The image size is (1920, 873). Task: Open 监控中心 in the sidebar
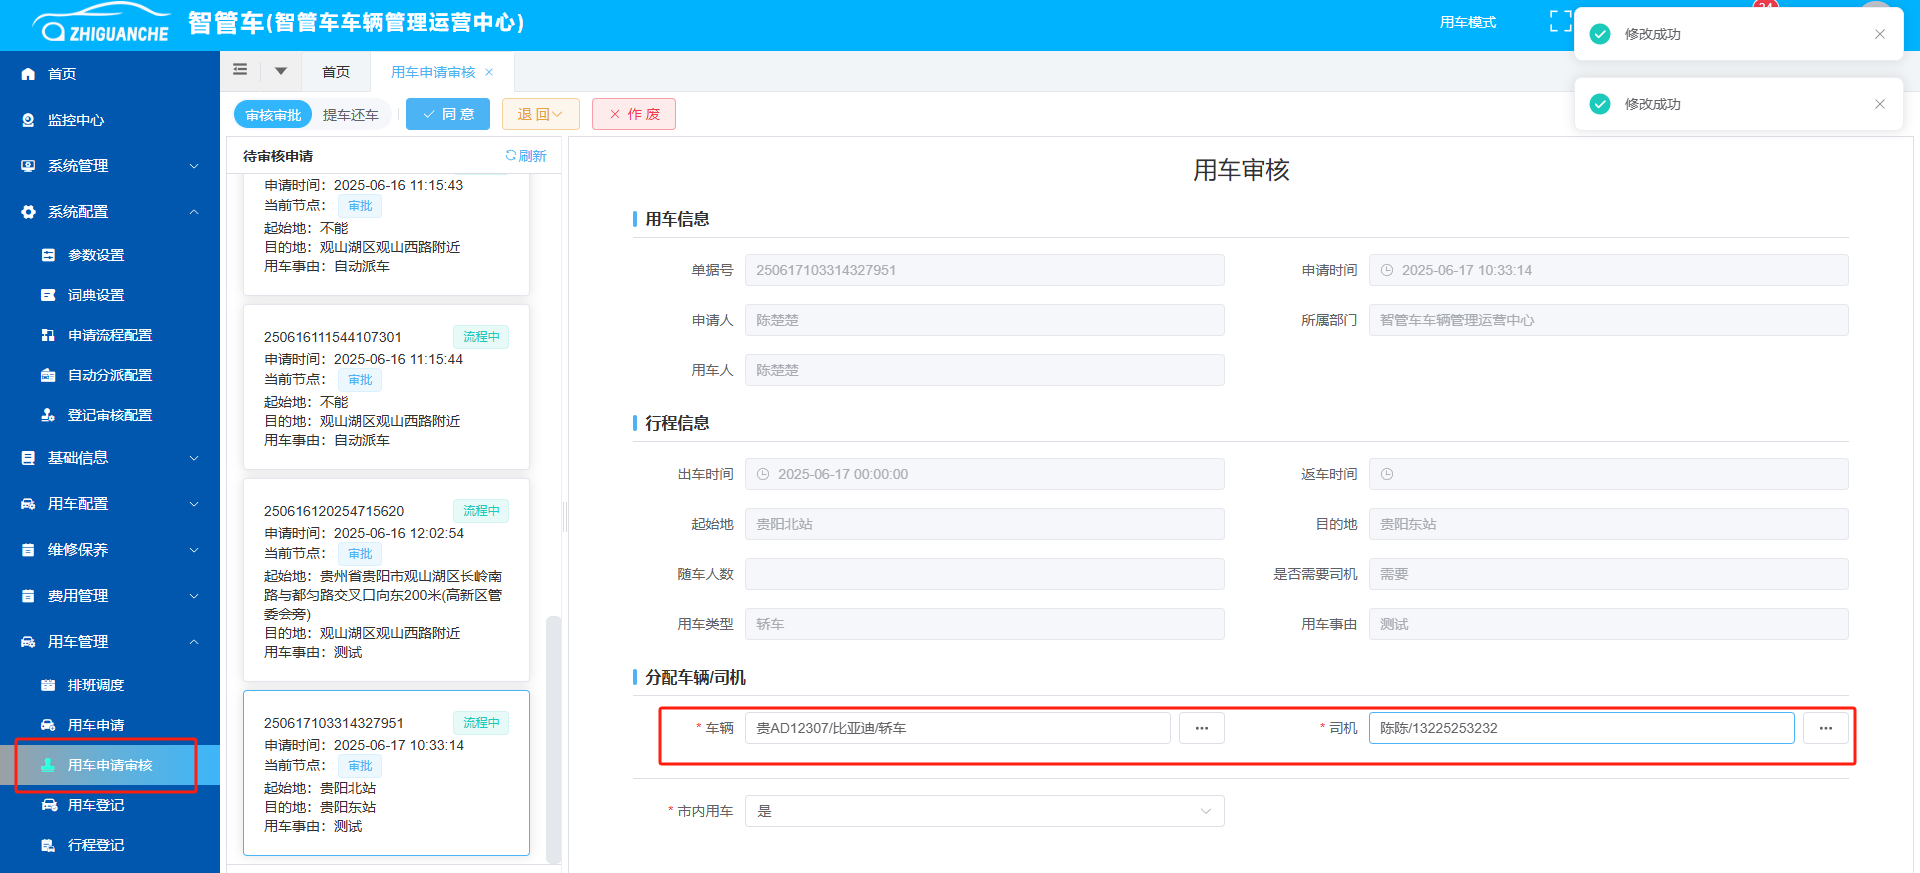click(76, 120)
